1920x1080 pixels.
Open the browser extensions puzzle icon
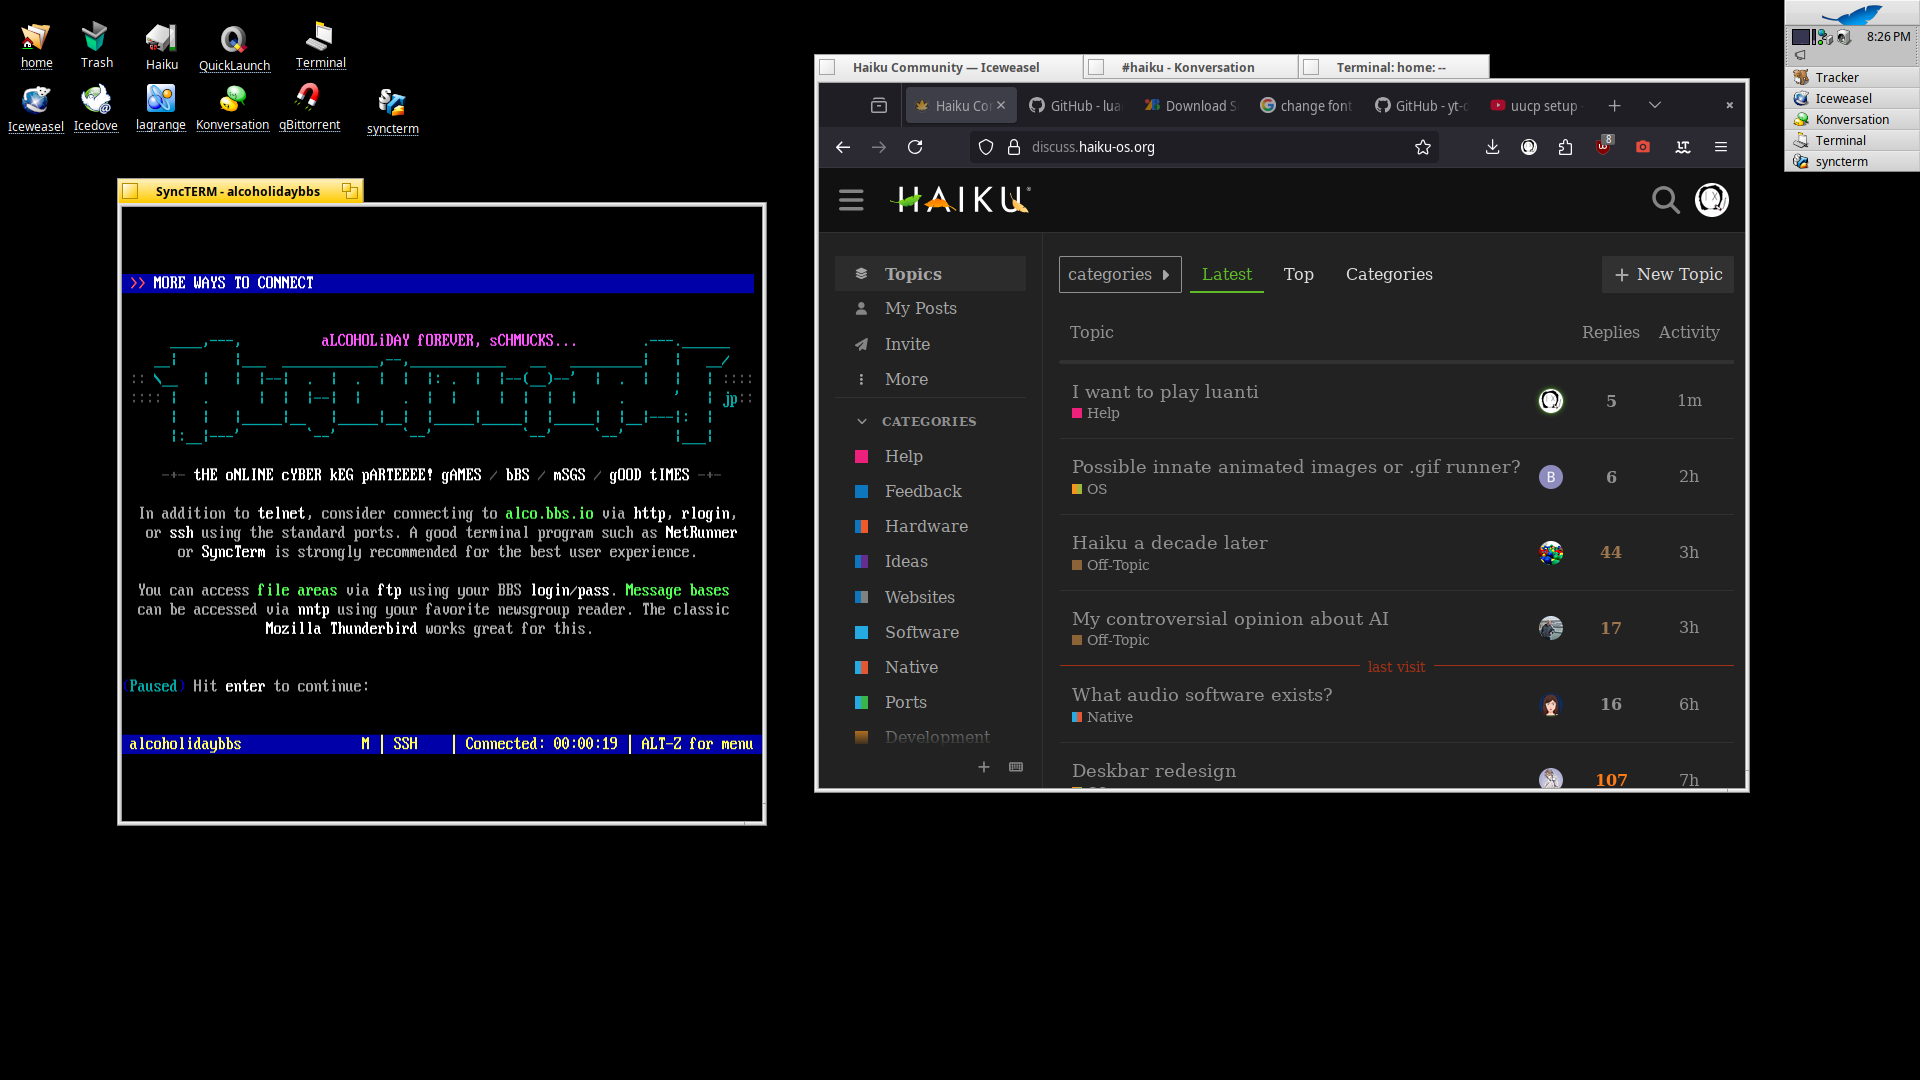point(1565,147)
